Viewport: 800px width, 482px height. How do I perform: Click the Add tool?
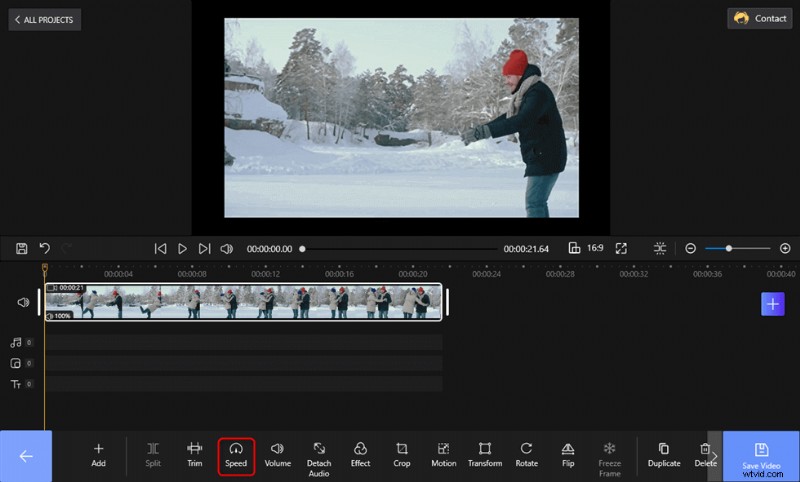pos(98,455)
